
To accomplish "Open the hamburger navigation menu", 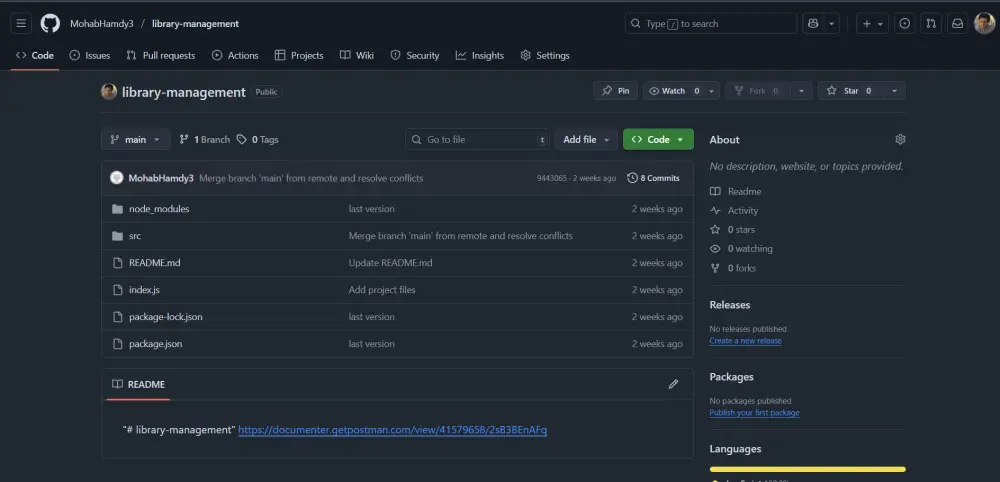I will coord(21,24).
